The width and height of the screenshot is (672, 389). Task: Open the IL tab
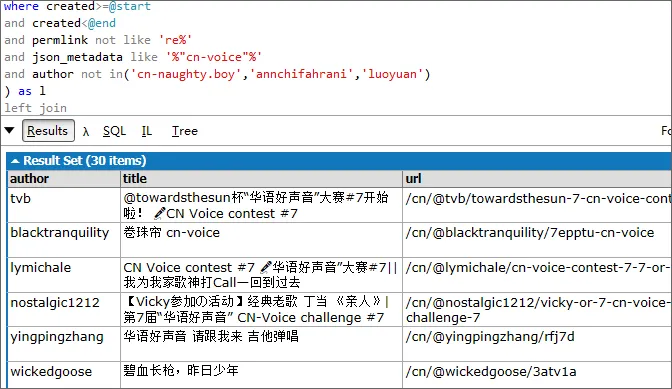point(147,131)
